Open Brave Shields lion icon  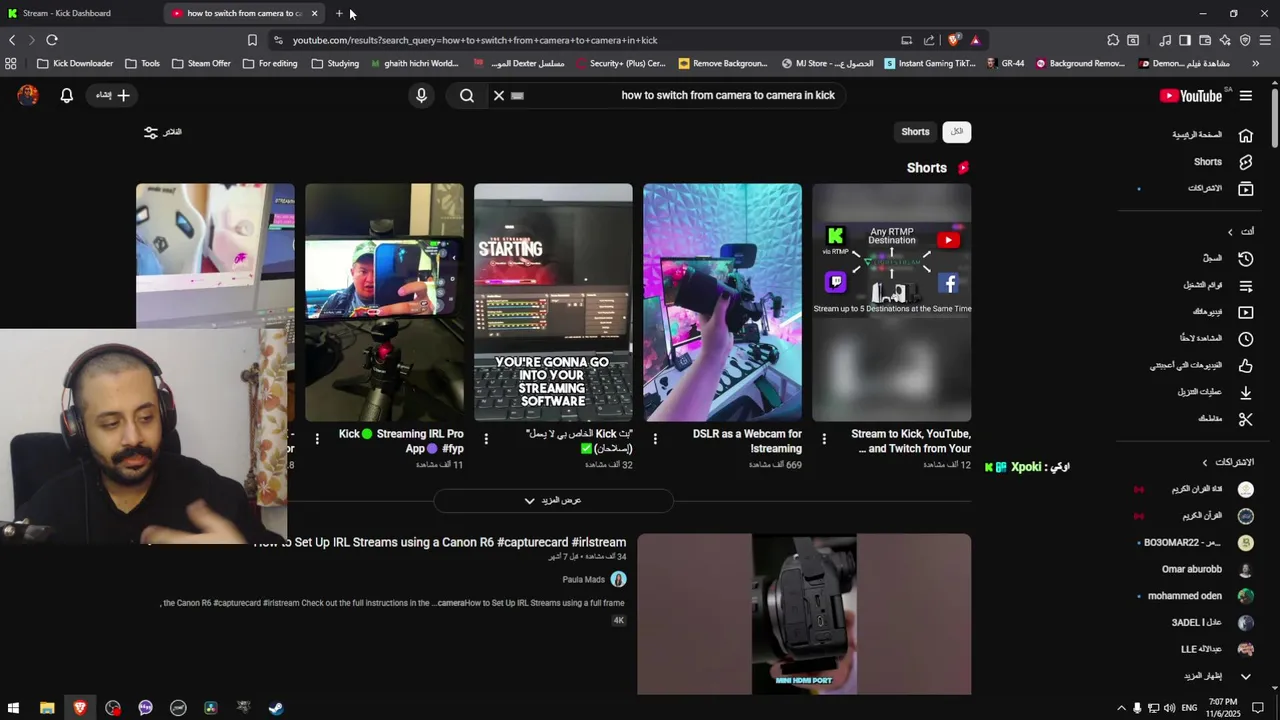[x=954, y=40]
